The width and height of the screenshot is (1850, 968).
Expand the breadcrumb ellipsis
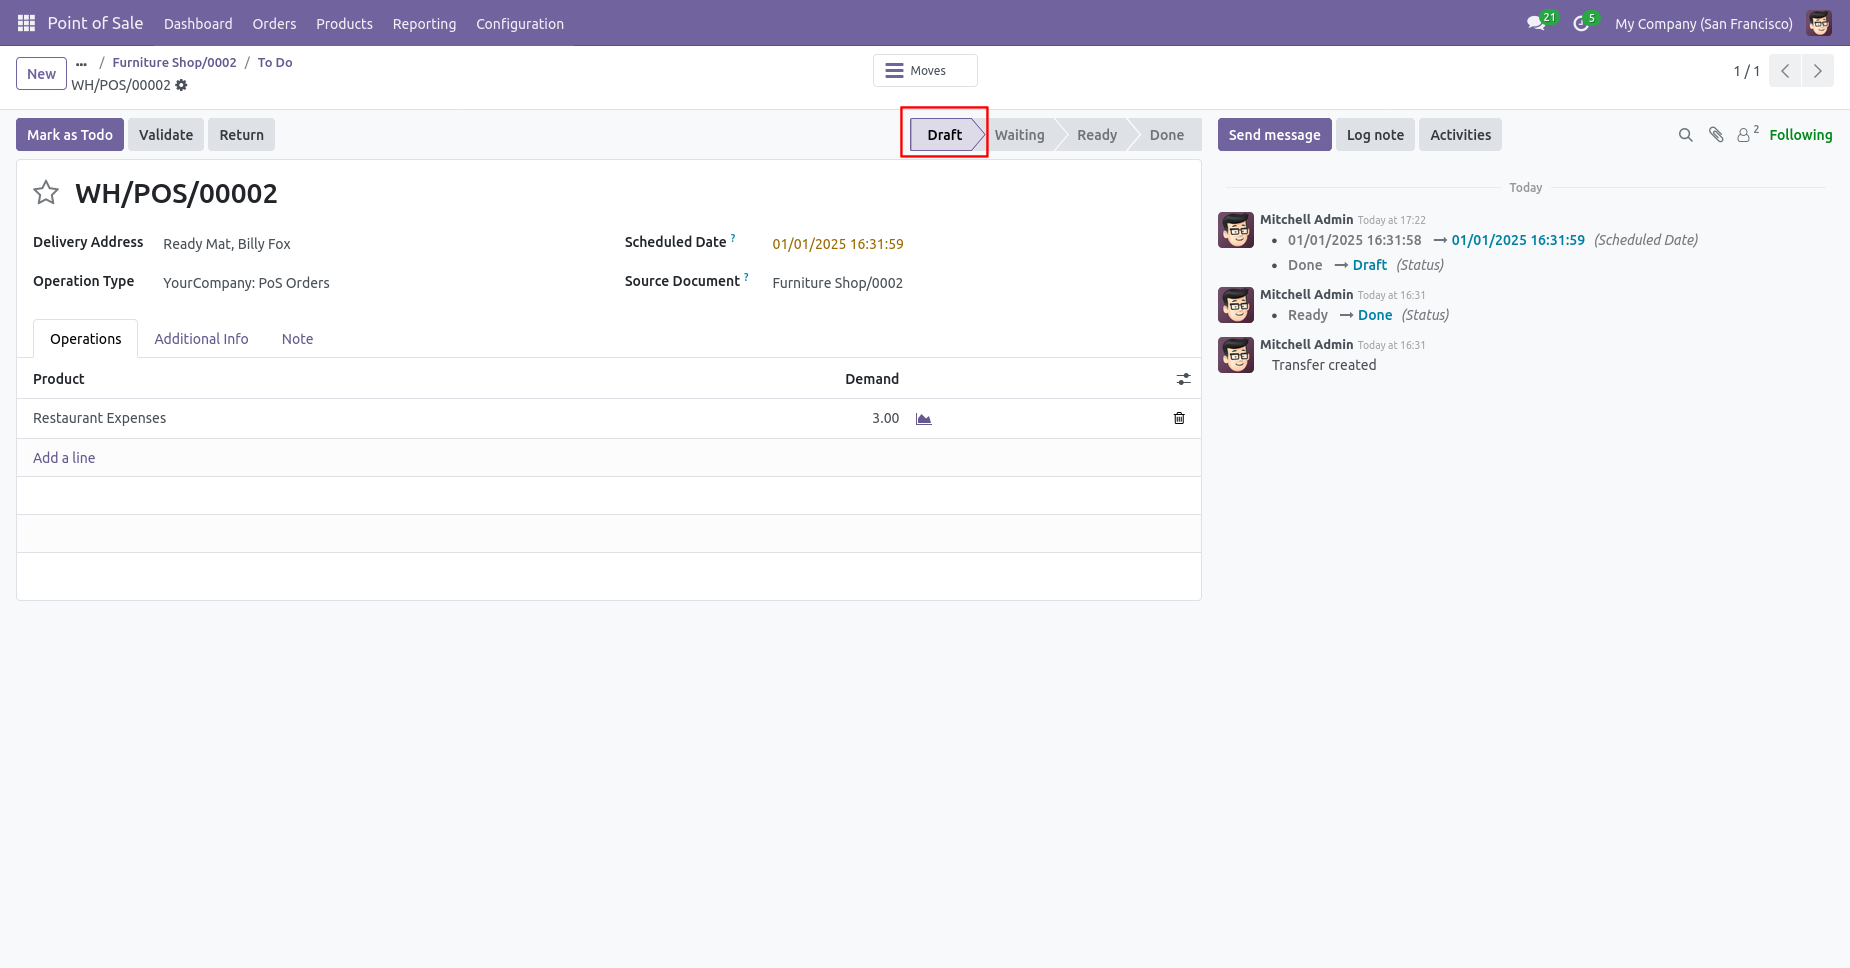pos(82,63)
